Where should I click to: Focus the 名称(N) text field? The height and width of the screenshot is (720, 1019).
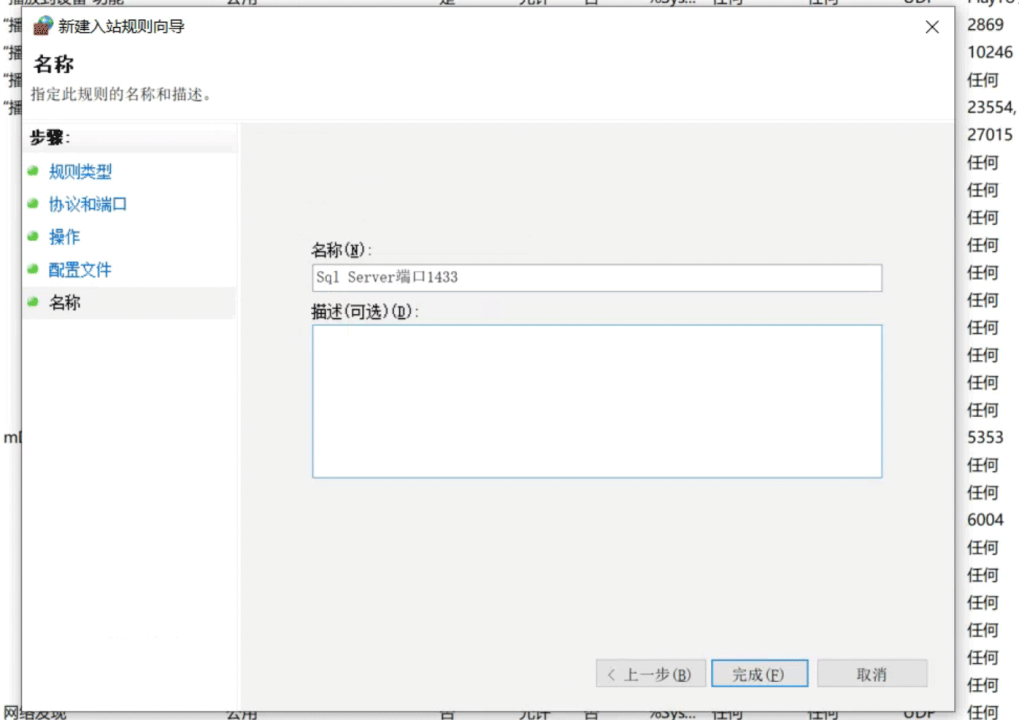click(597, 277)
